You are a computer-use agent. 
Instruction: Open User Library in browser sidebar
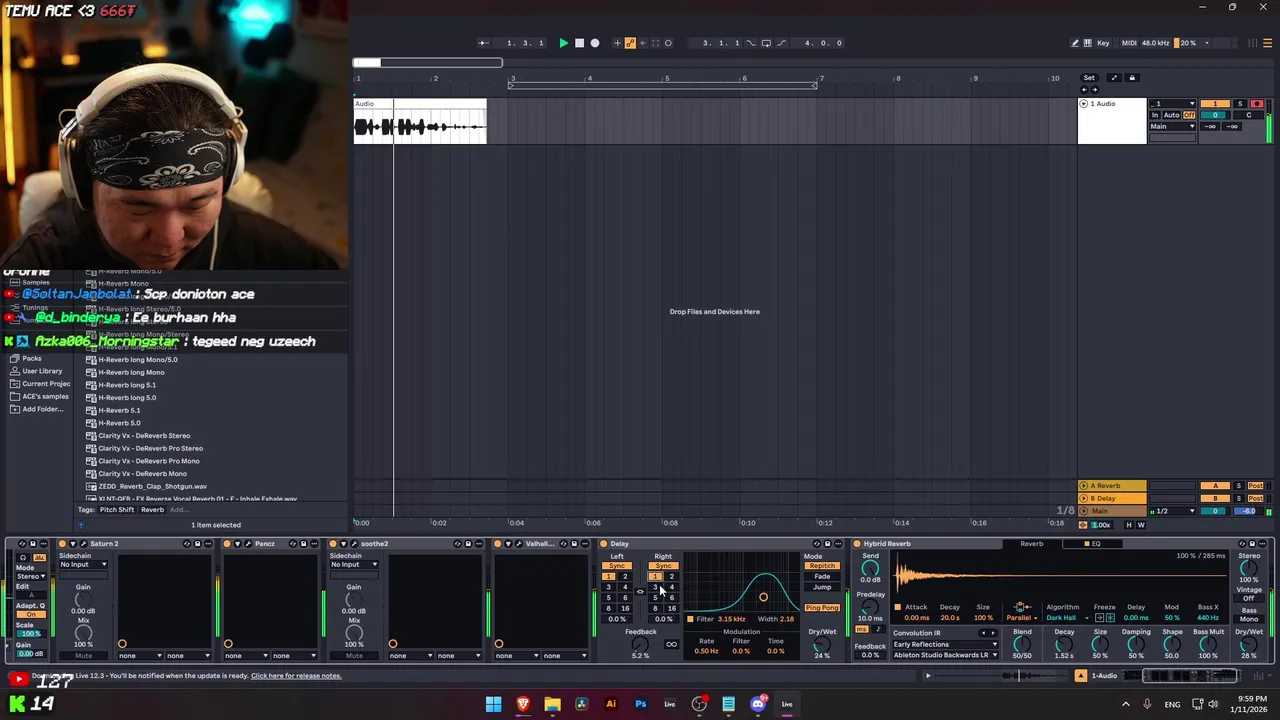coord(42,371)
